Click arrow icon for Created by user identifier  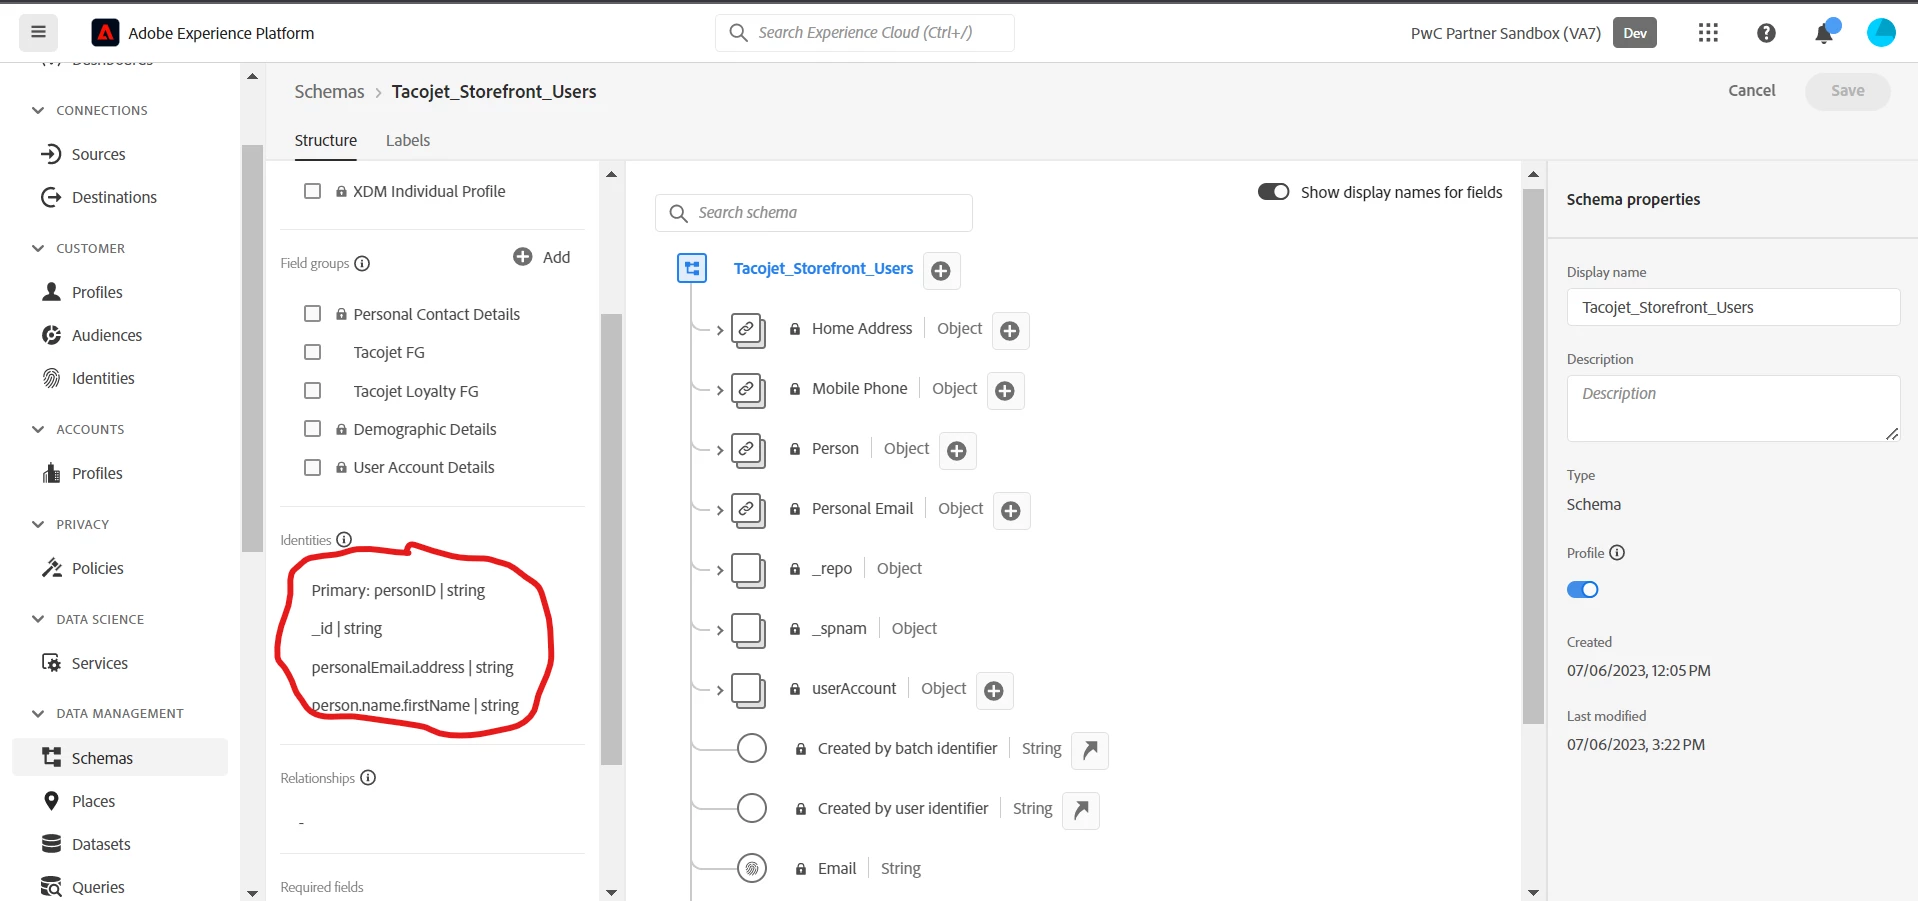pos(1081,810)
